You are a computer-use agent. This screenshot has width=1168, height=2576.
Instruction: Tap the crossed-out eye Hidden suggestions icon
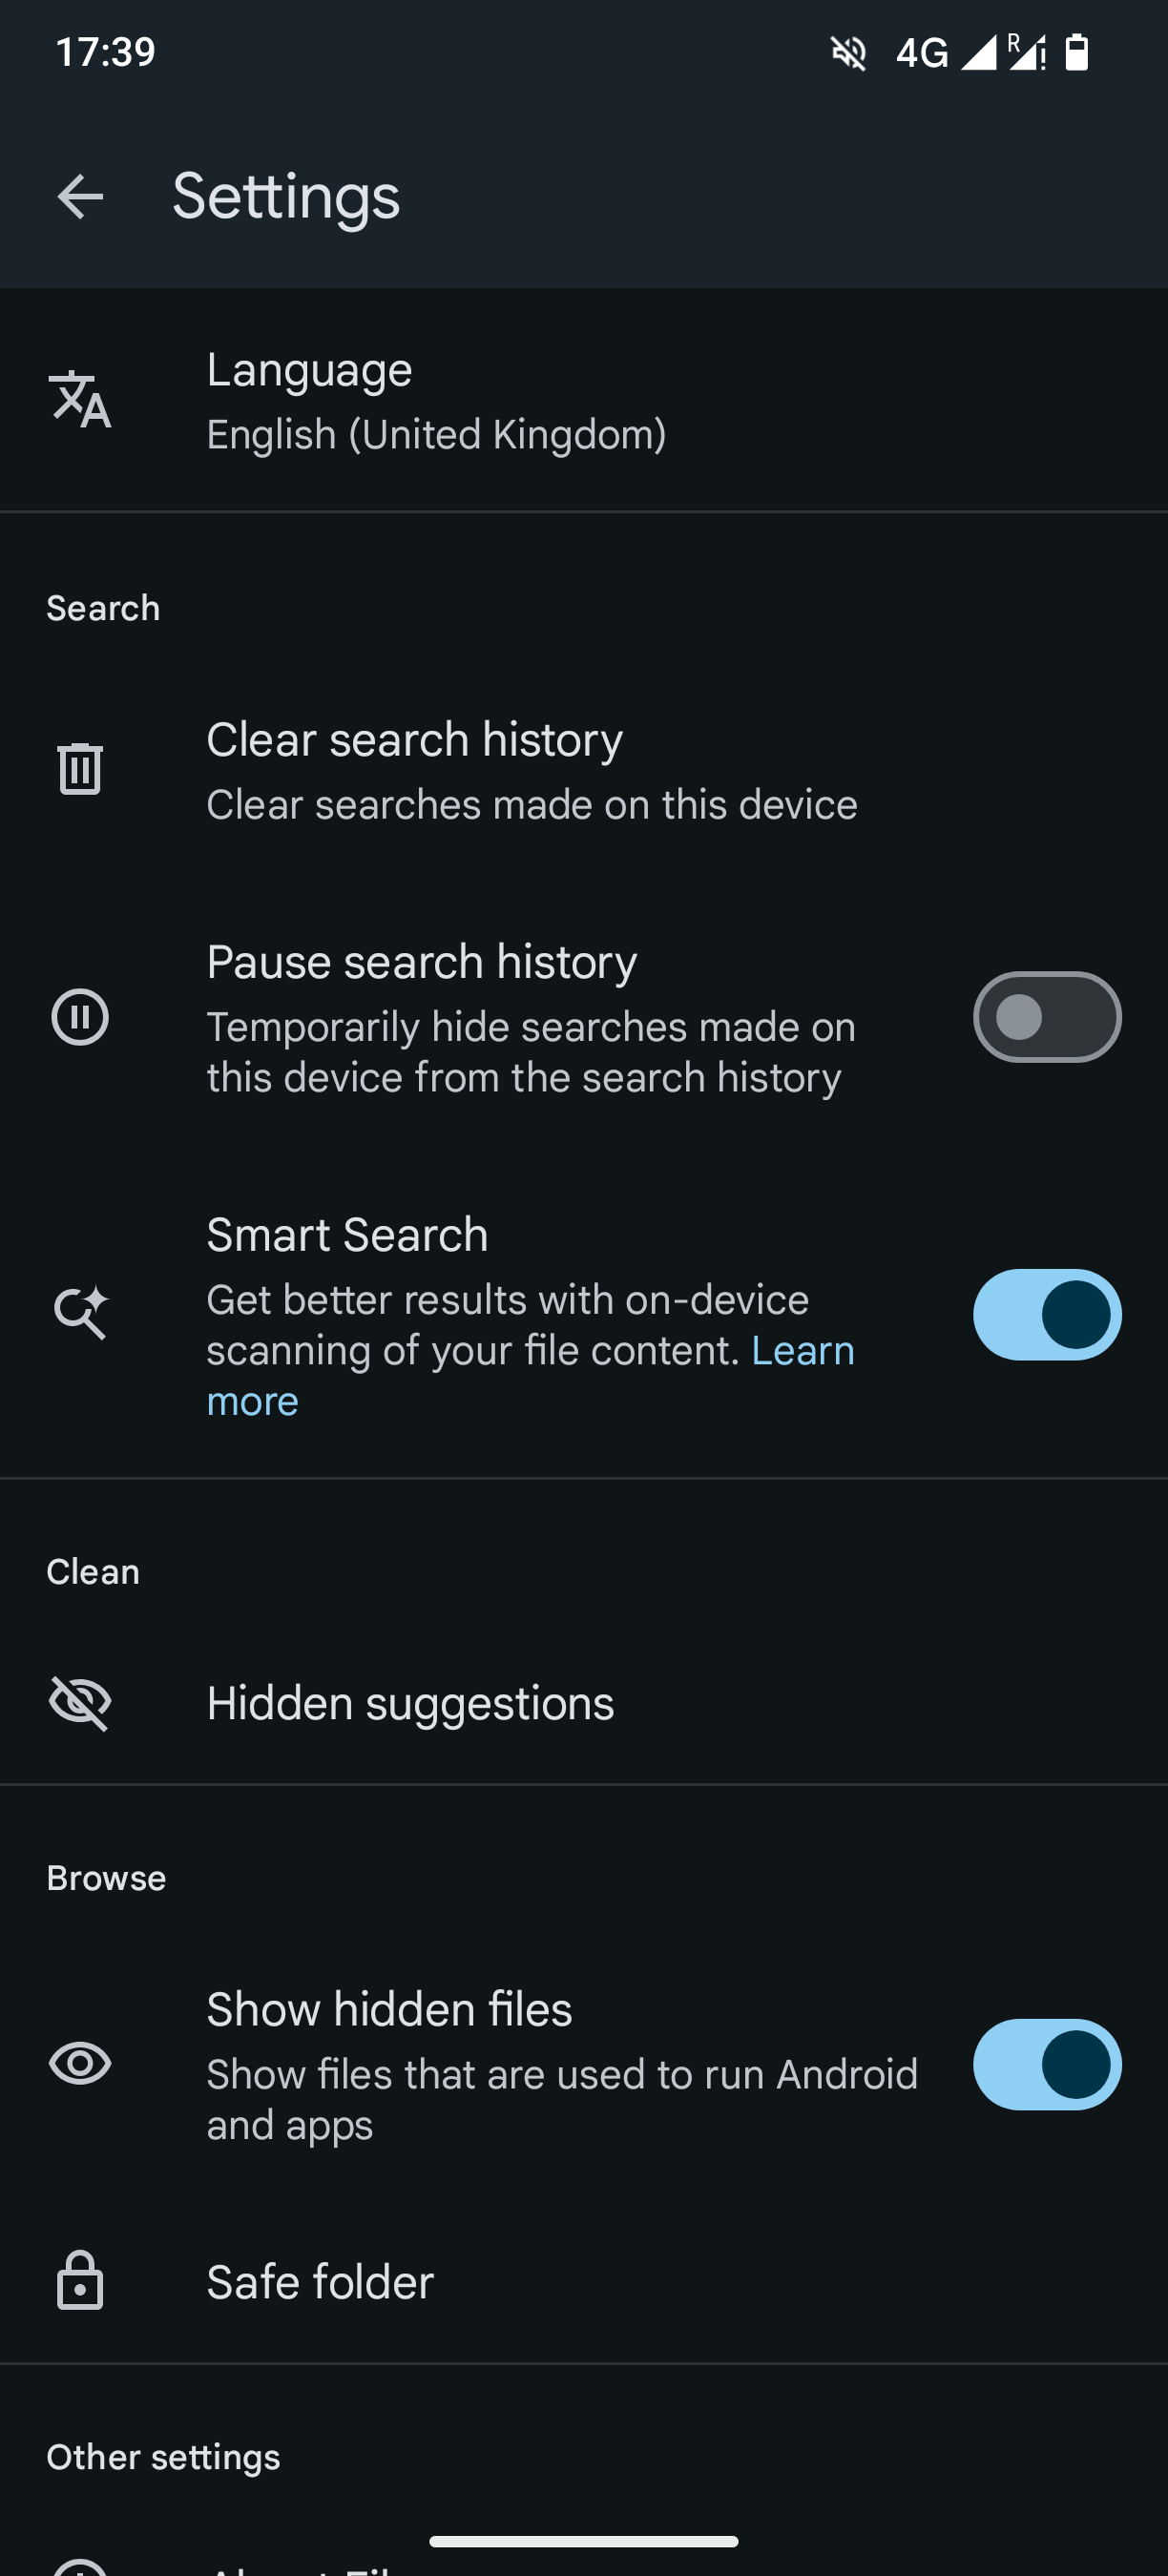[80, 1703]
